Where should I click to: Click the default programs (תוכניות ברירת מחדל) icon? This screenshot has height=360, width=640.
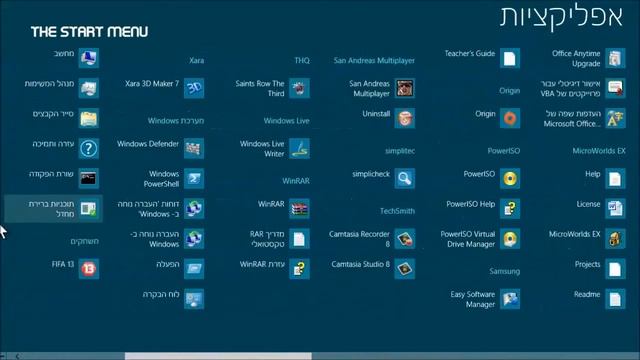[x=89, y=209]
